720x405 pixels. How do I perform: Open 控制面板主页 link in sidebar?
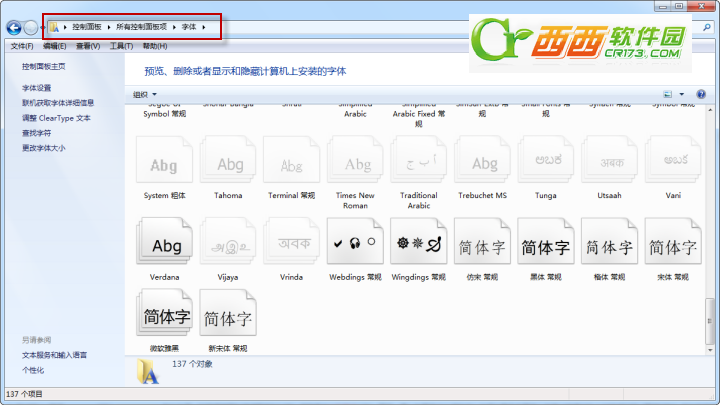click(x=44, y=67)
